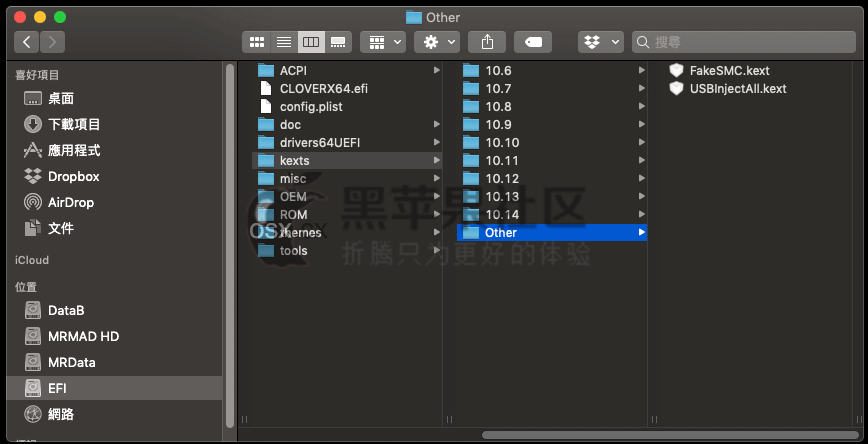Select the 10.13 folder
The width and height of the screenshot is (868, 444).
[x=552, y=197]
